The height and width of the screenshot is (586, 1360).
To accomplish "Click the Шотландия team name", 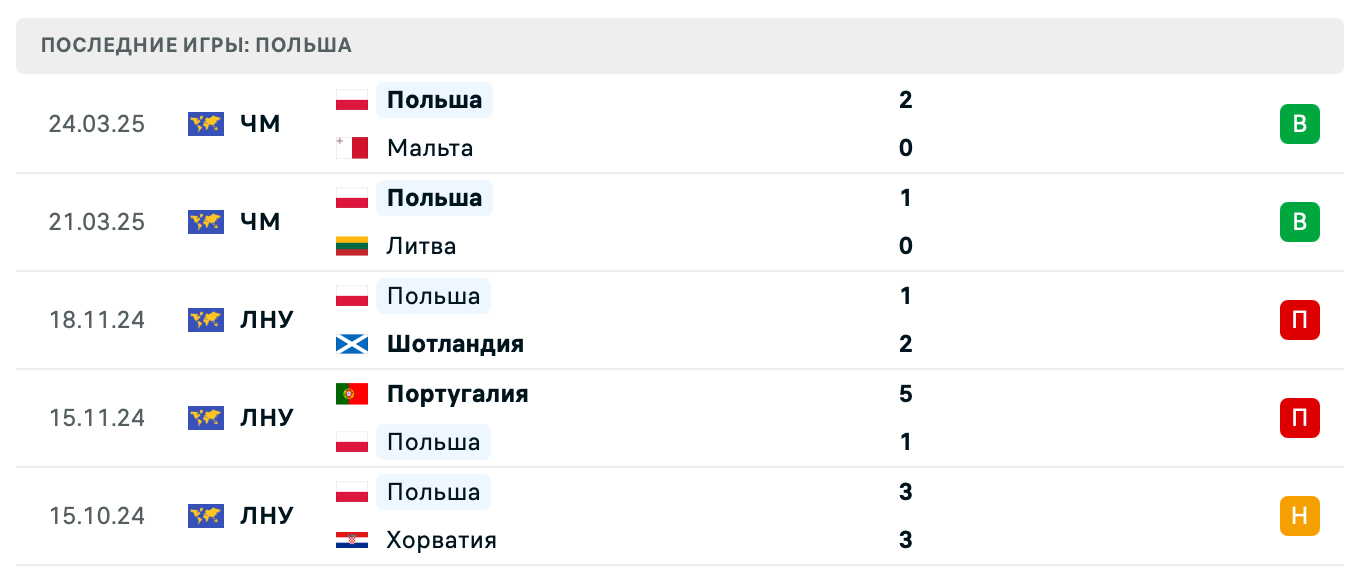I will [455, 344].
